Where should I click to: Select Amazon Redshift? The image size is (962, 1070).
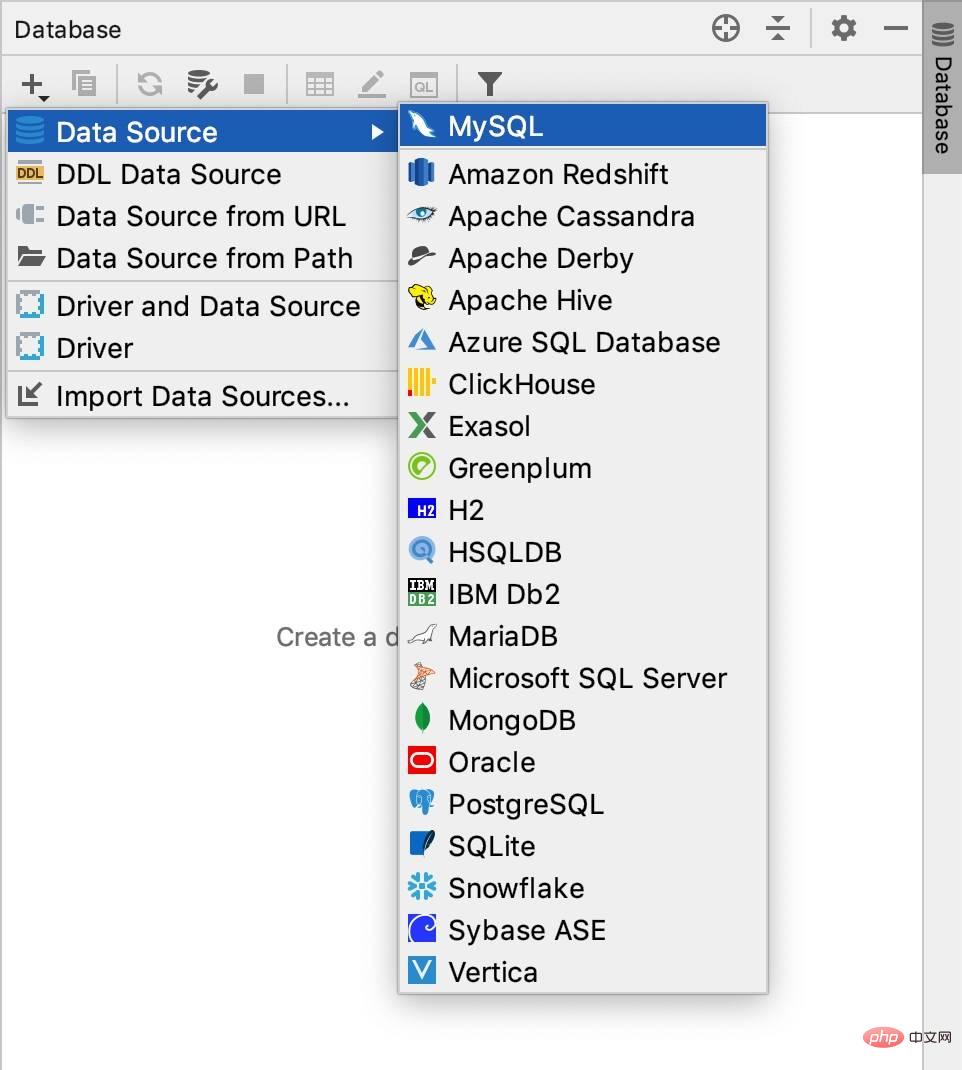583,174
